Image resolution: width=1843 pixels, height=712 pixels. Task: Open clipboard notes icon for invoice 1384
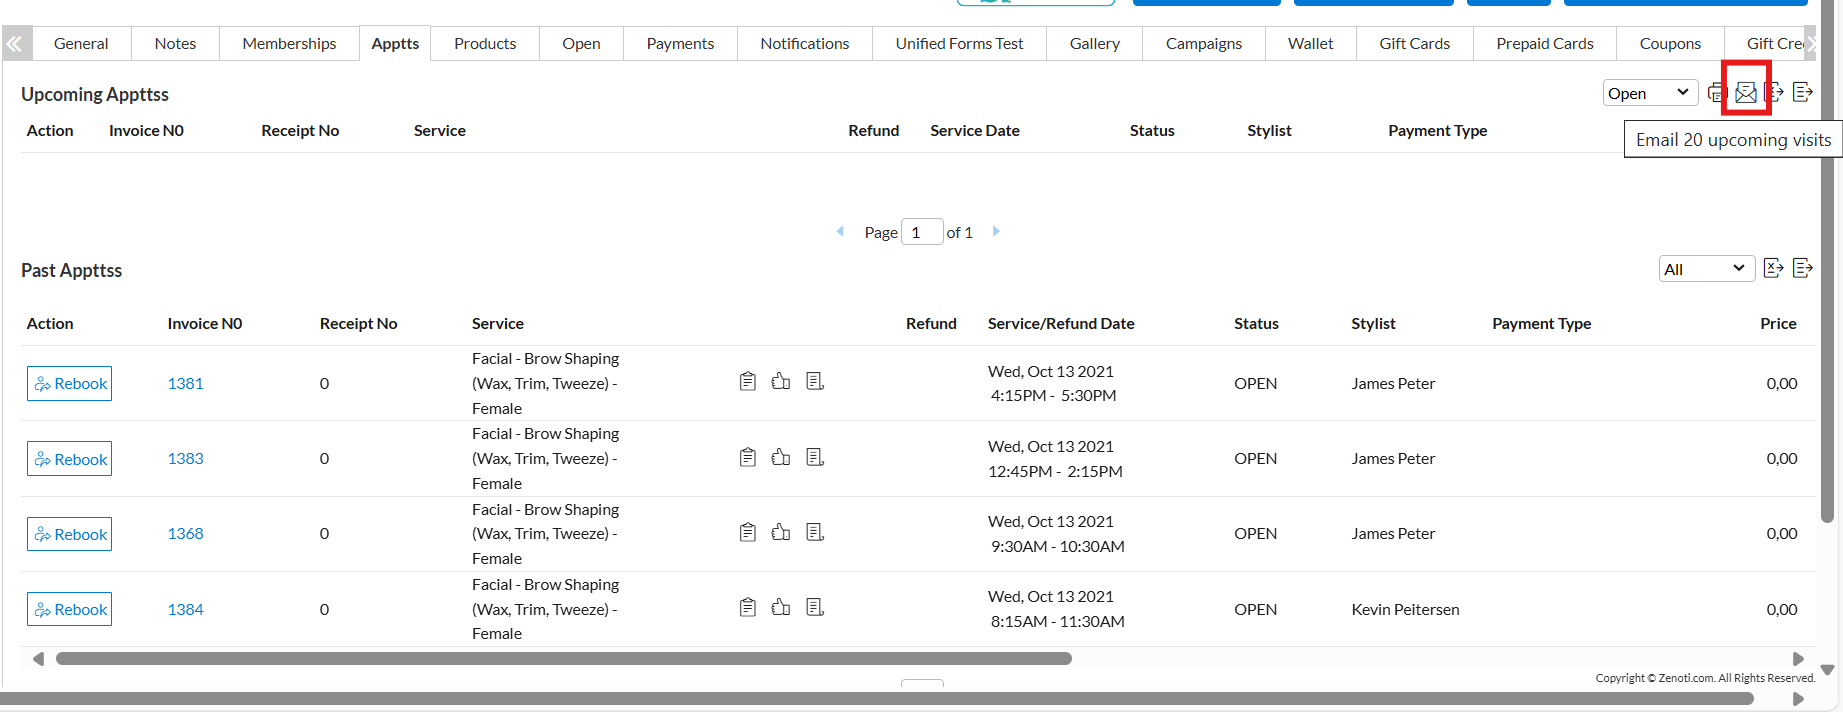pyautogui.click(x=748, y=607)
